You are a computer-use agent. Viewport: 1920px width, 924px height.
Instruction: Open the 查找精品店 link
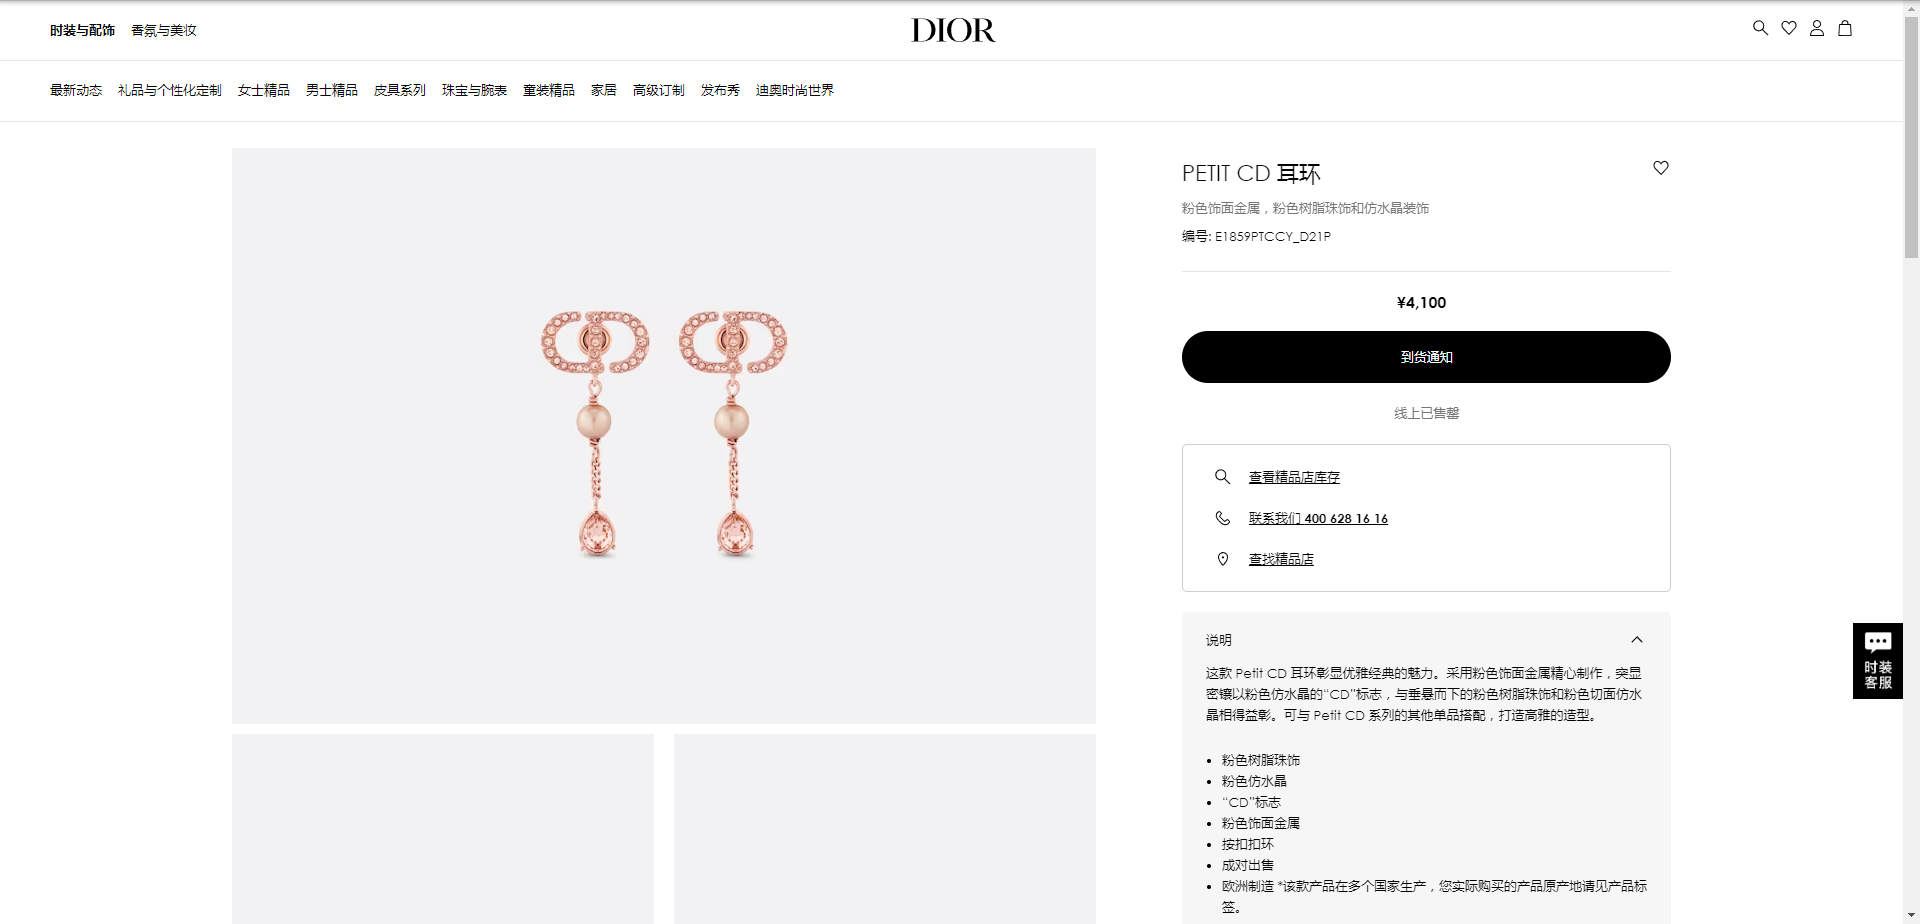tap(1281, 559)
